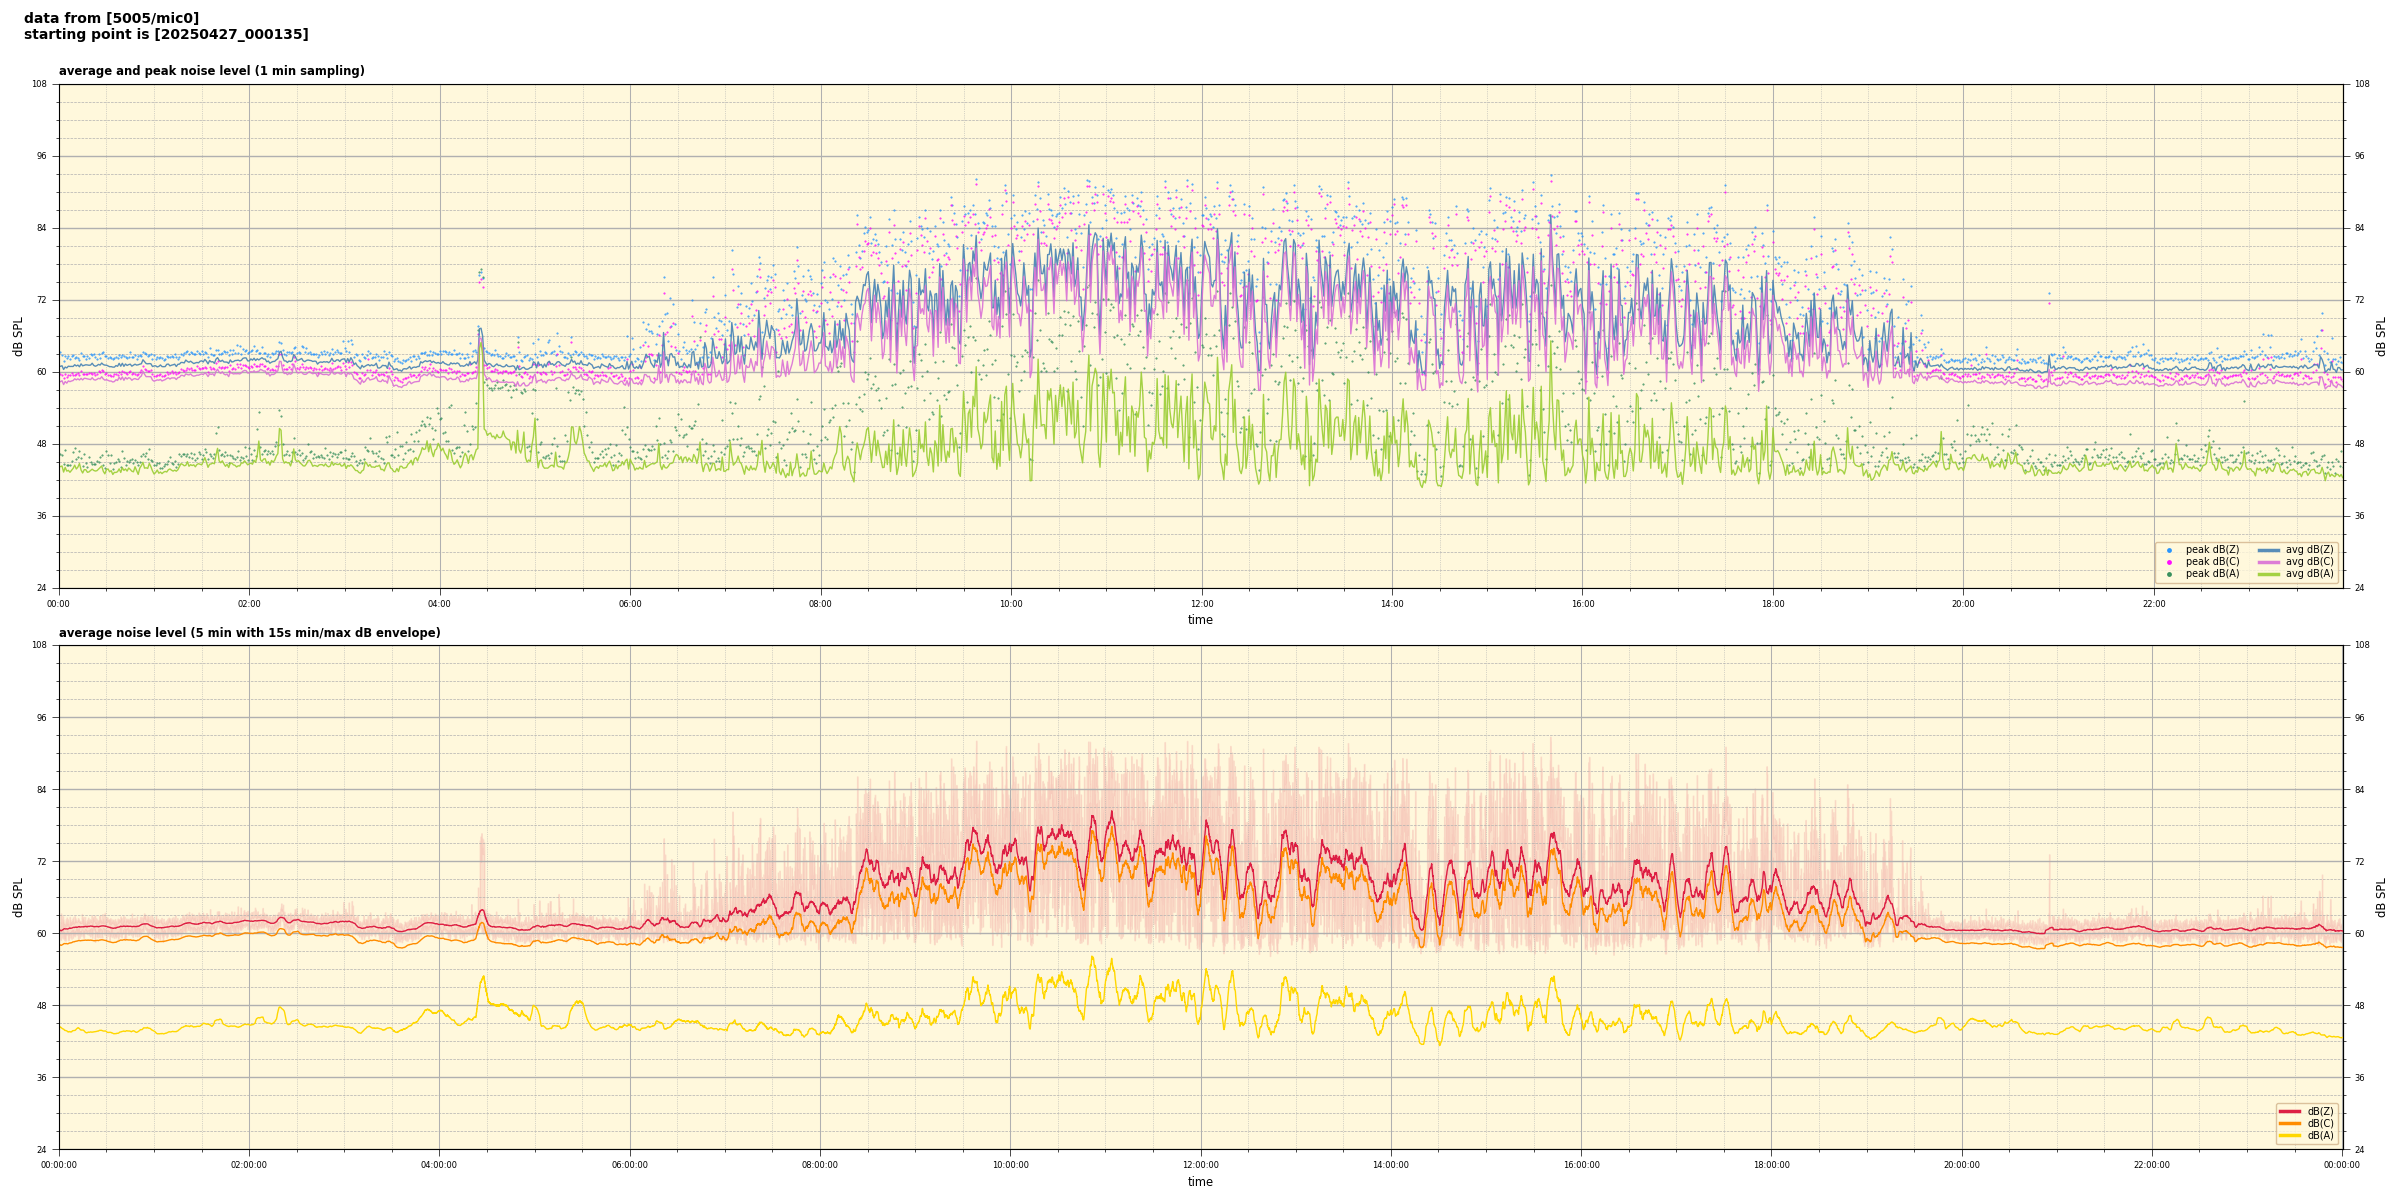Click the 08:00:00 tick label on the bottom chart

coord(820,1165)
